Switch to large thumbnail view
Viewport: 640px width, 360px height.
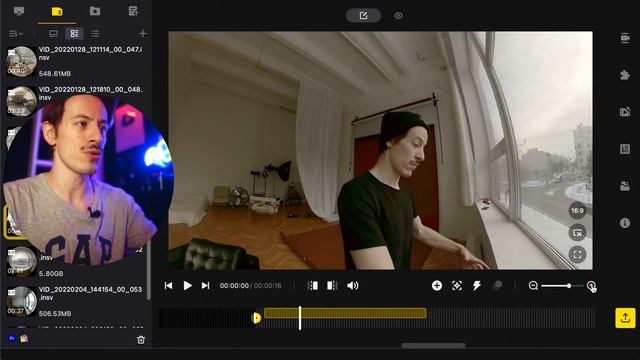click(x=53, y=33)
